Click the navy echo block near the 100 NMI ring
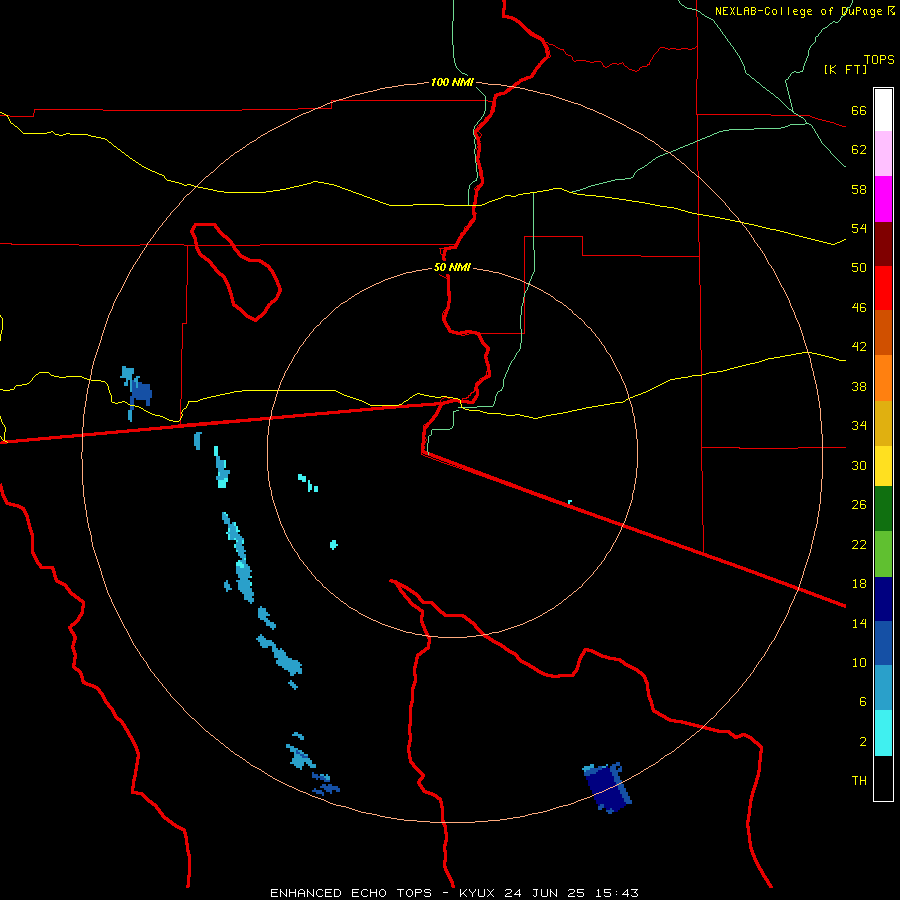Image resolution: width=900 pixels, height=900 pixels. click(607, 788)
